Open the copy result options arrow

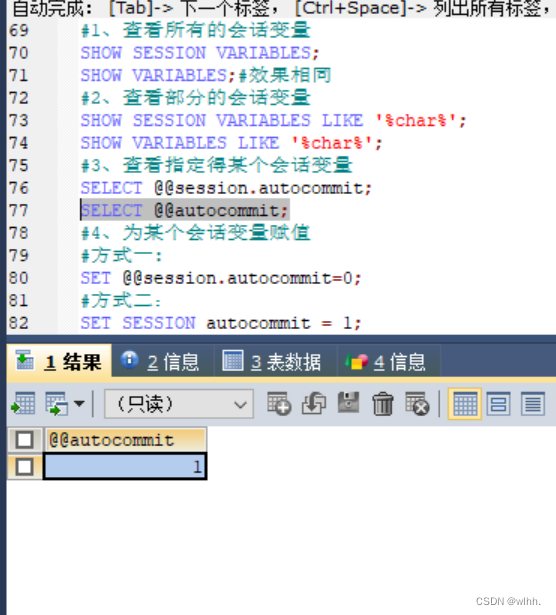pos(79,403)
